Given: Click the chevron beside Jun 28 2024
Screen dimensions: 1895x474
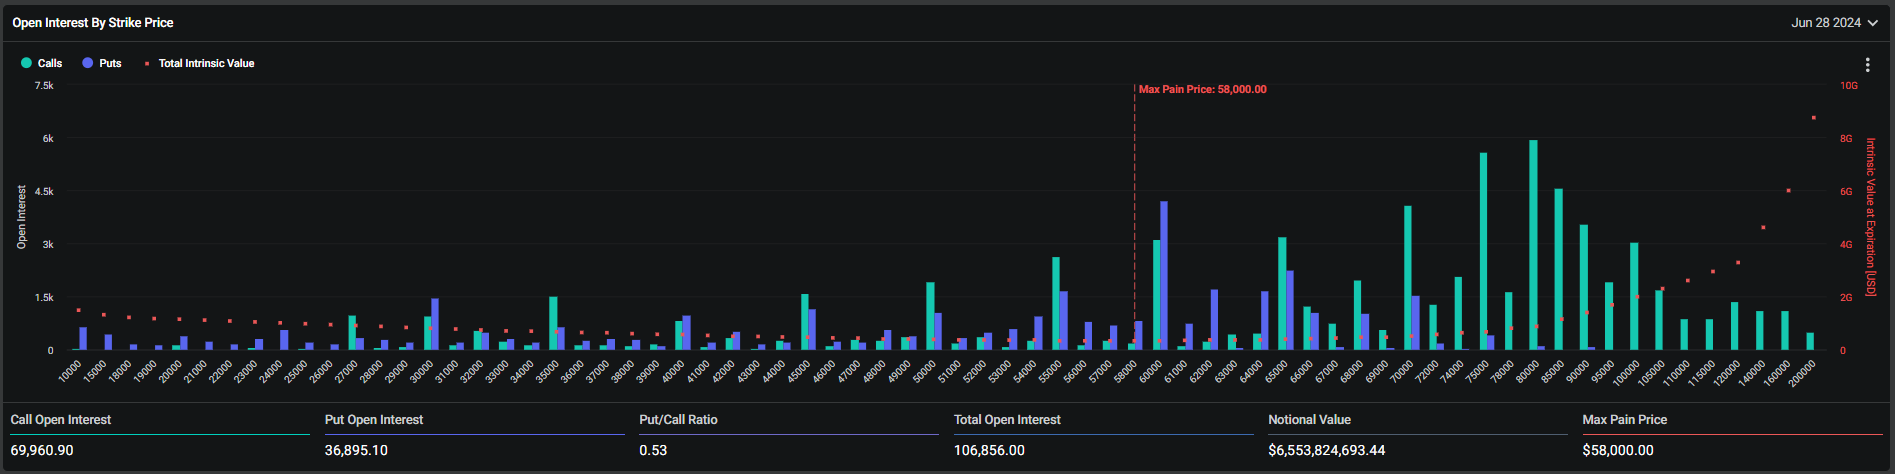Looking at the screenshot, I should click(x=1872, y=23).
